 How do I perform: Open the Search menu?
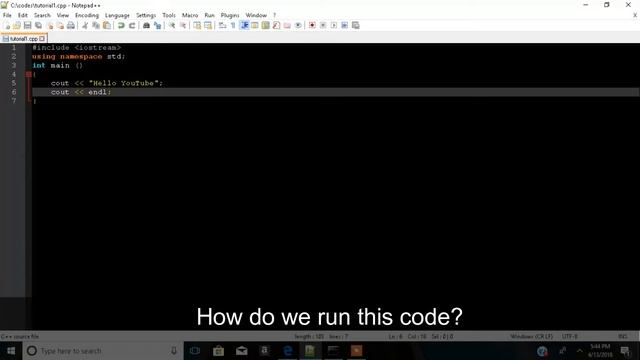[42, 15]
